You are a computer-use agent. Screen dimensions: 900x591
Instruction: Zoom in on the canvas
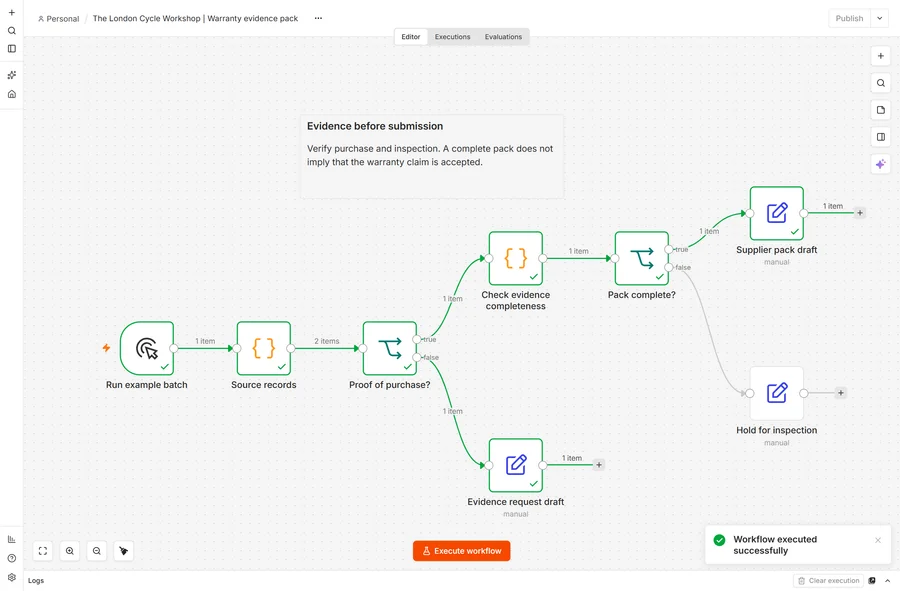click(70, 551)
